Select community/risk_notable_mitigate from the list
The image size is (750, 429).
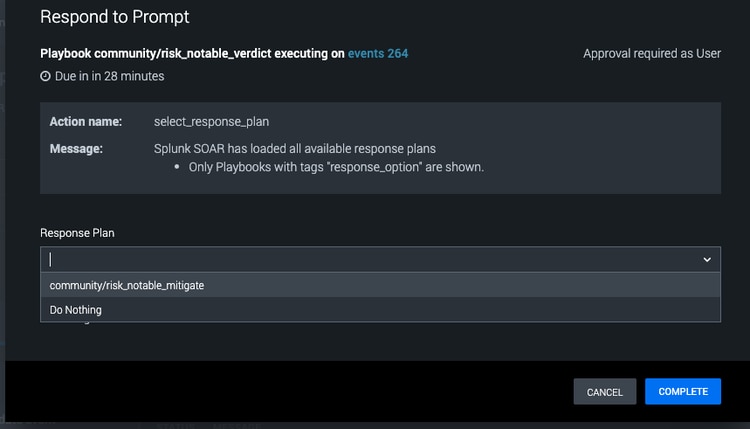pyautogui.click(x=126, y=285)
